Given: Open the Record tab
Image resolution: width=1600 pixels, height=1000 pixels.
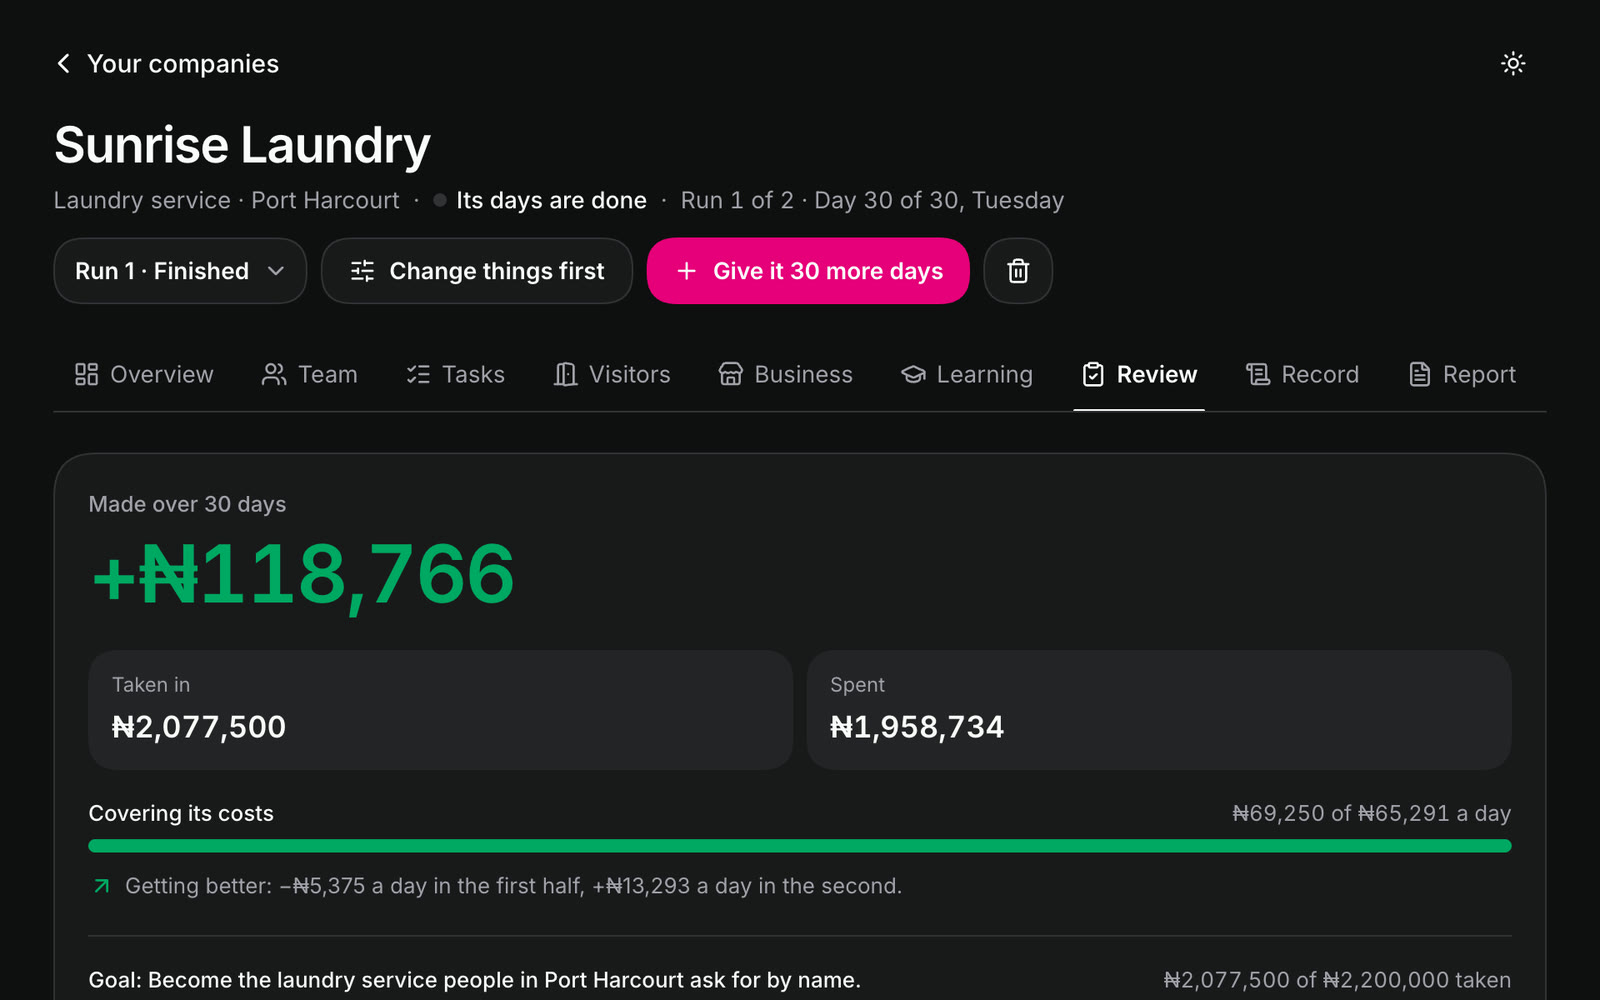Looking at the screenshot, I should (x=1302, y=375).
